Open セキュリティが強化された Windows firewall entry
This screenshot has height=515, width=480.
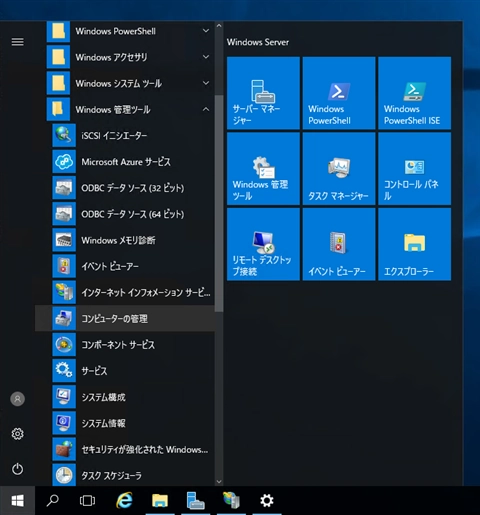pyautogui.click(x=125, y=449)
